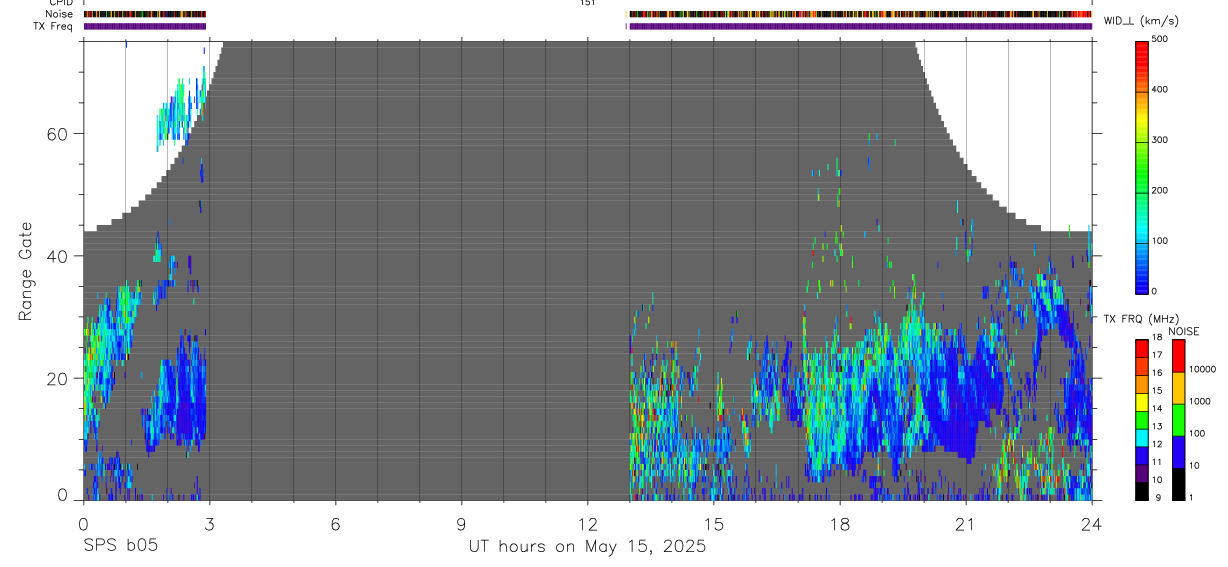Screen dimensions: 1228x567
Task: Click the Noise row label at the top
Action: [x=60, y=15]
